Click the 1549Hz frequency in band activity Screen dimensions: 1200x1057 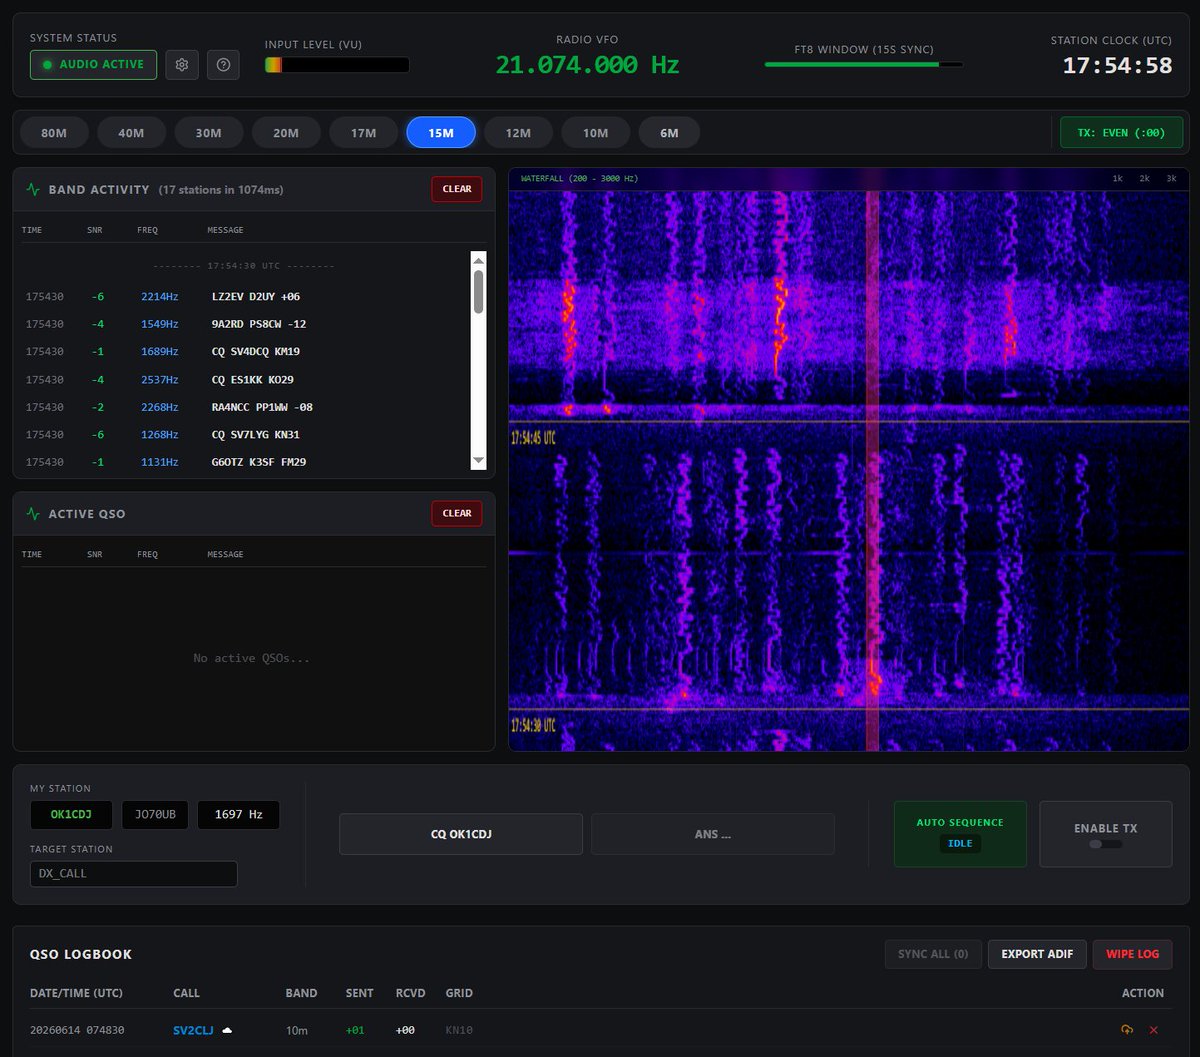(x=160, y=324)
